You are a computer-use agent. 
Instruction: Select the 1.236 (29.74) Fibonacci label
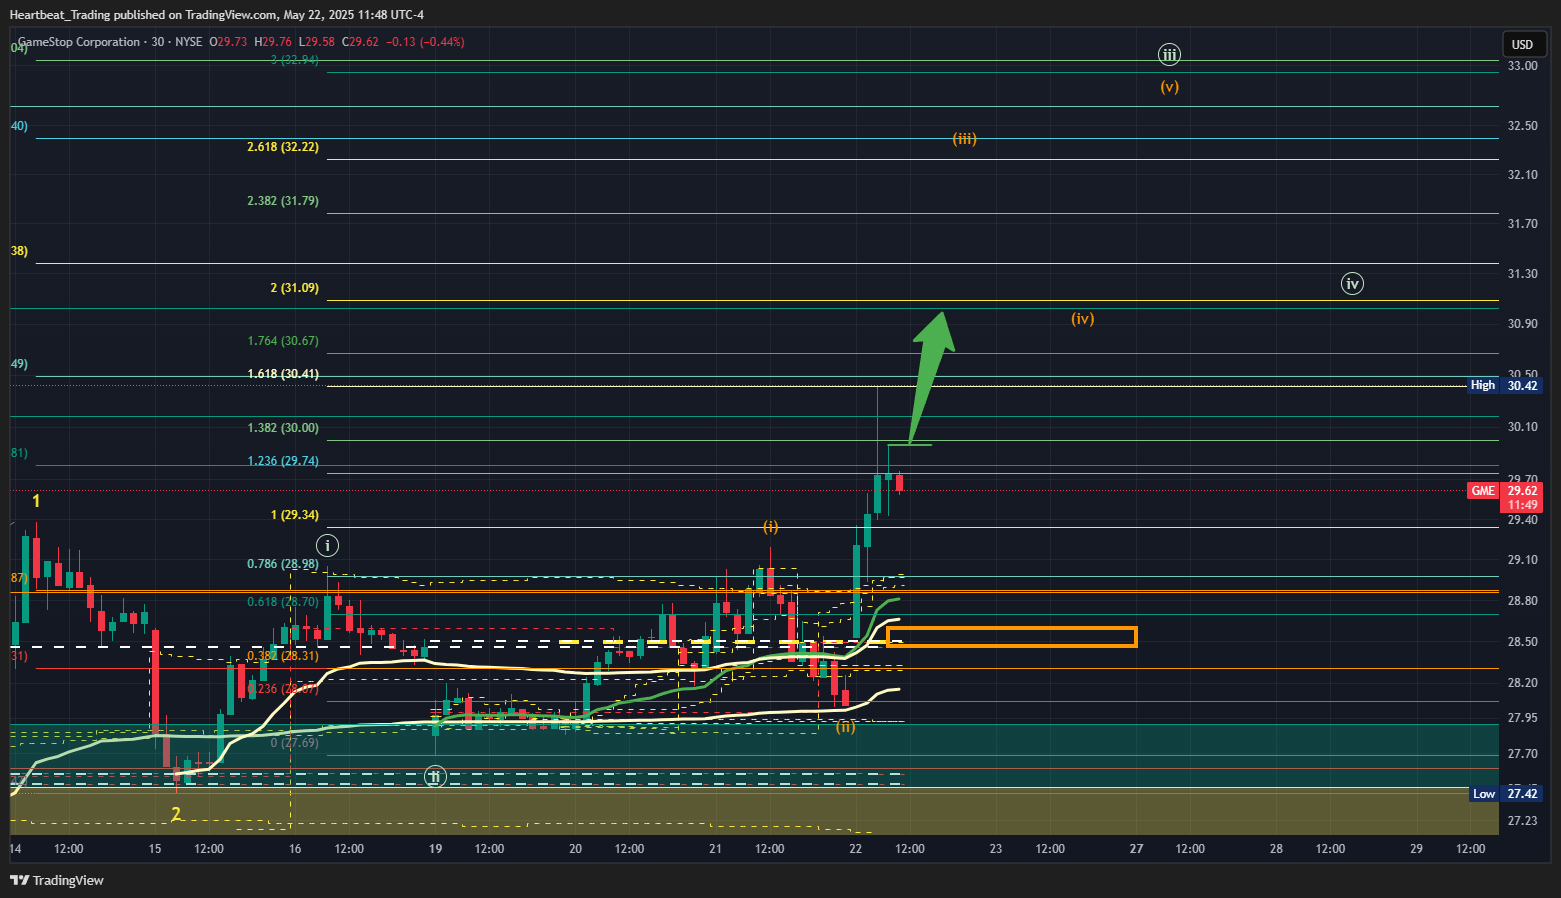point(283,461)
